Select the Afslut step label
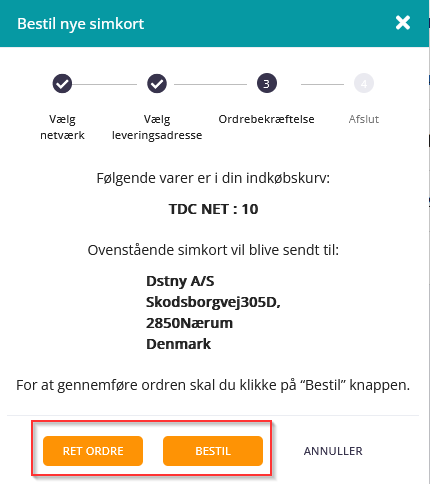The image size is (430, 484). 364,119
